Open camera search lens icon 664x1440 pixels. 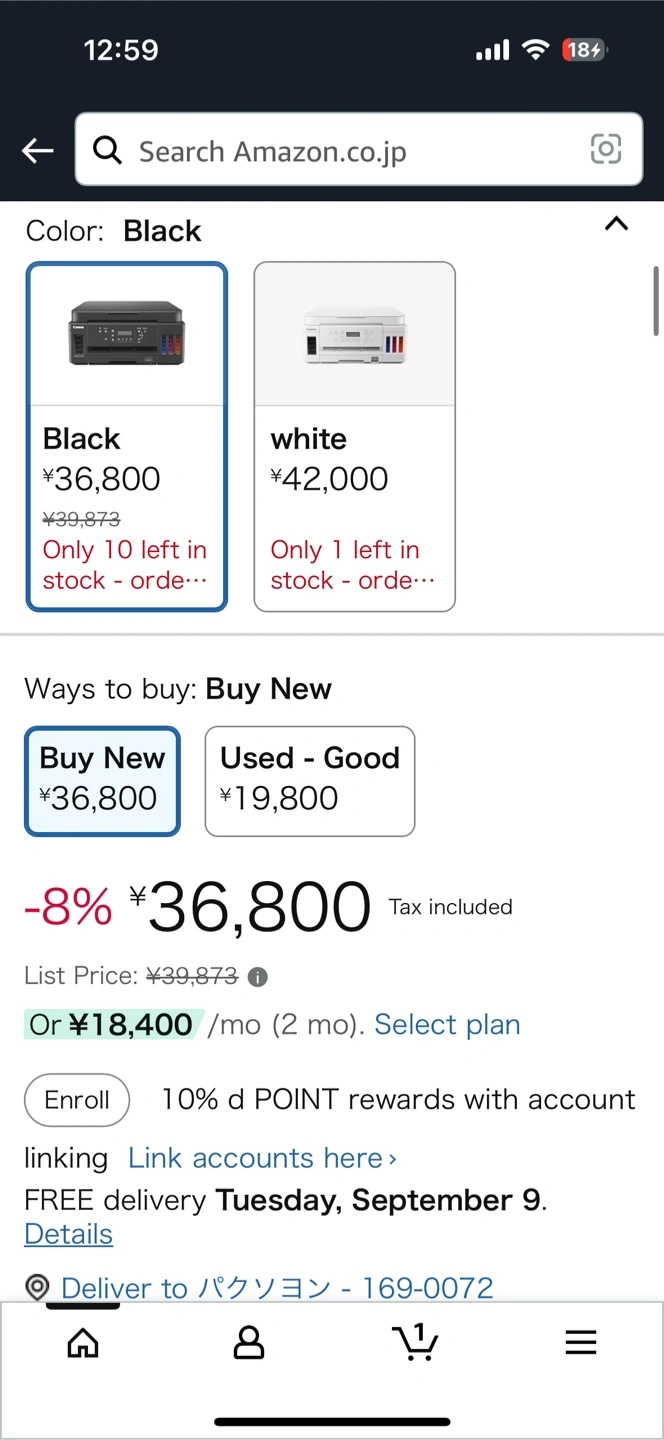(x=606, y=149)
